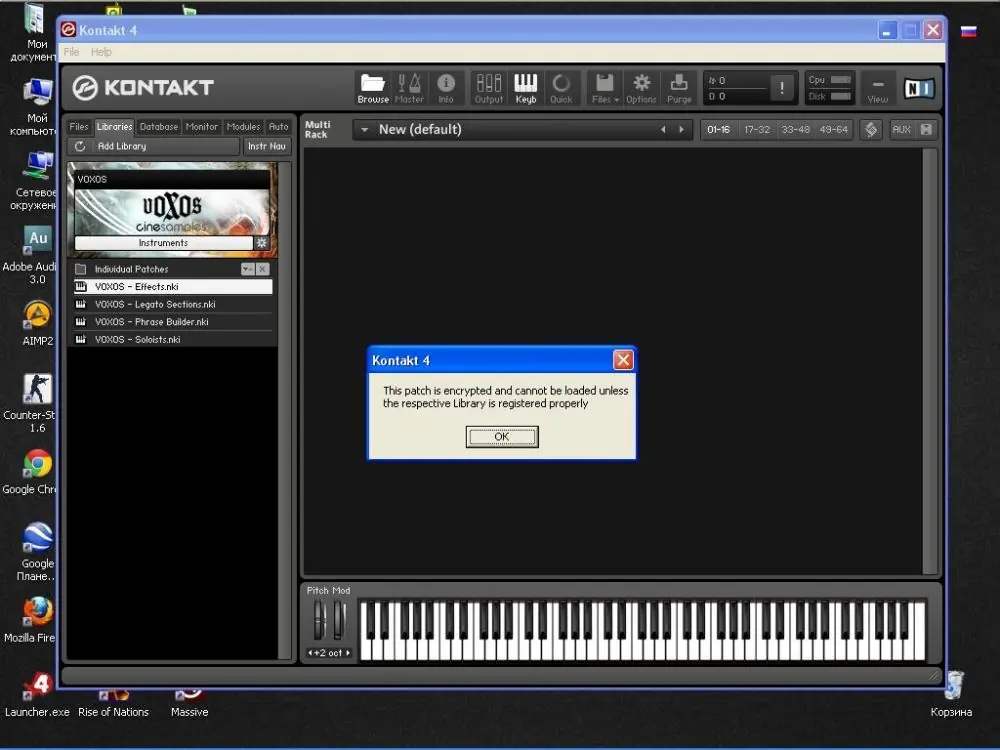The image size is (1000, 750).
Task: Switch to the Modules tab
Action: pos(244,127)
